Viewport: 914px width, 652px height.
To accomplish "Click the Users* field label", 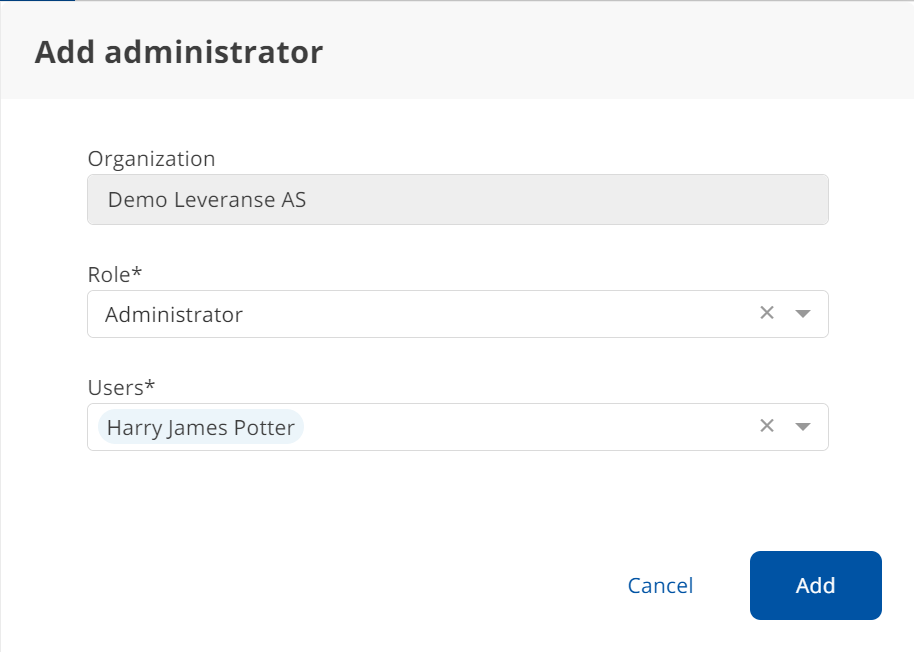I will click(121, 386).
